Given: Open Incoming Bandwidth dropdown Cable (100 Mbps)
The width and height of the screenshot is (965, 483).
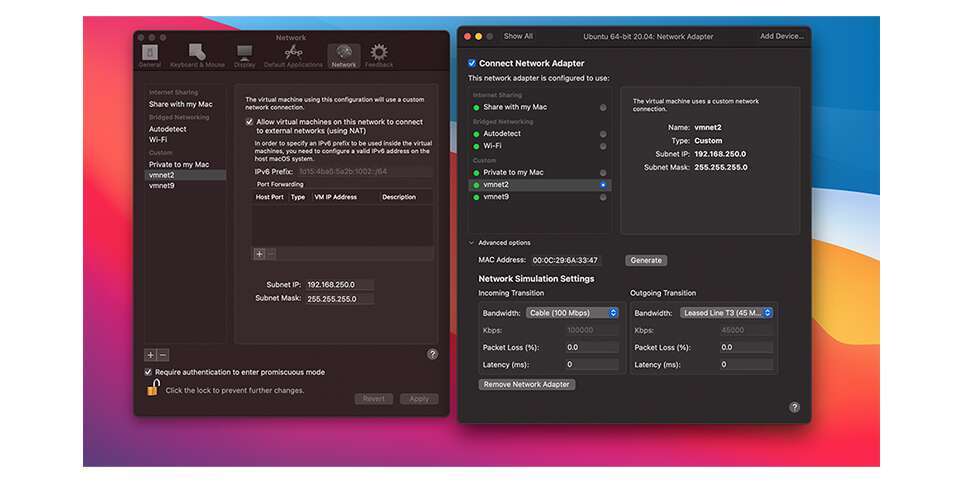Looking at the screenshot, I should [572, 313].
